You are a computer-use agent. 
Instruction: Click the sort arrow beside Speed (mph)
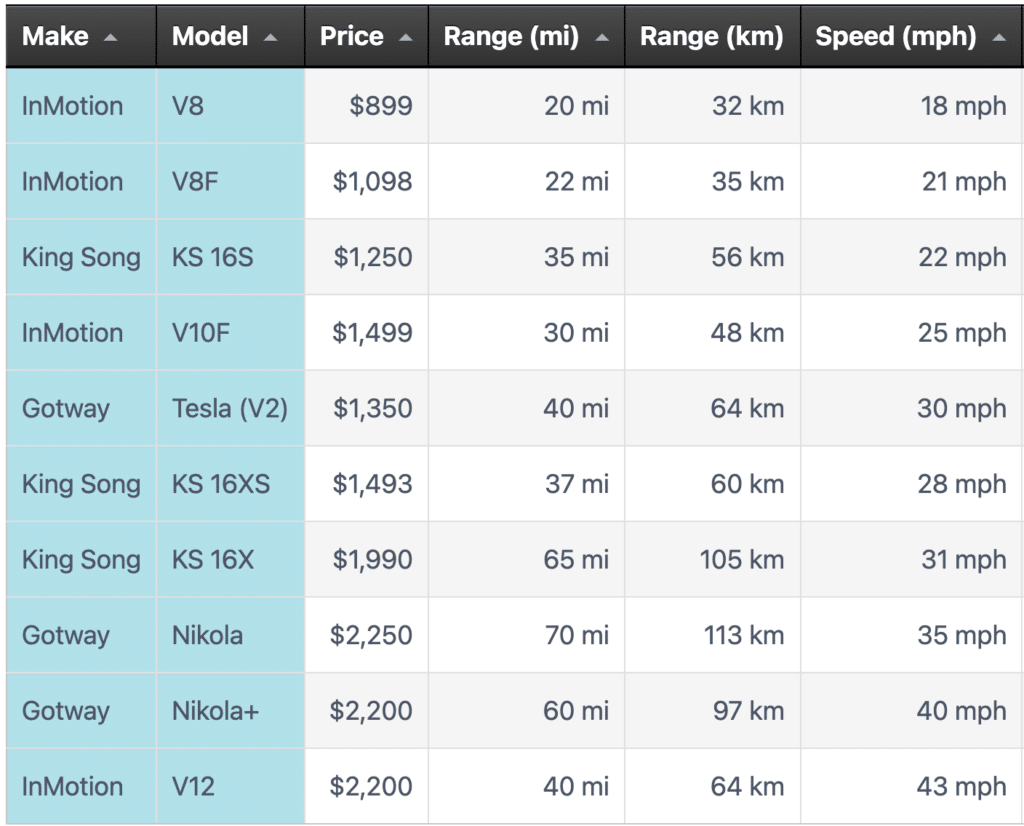999,37
